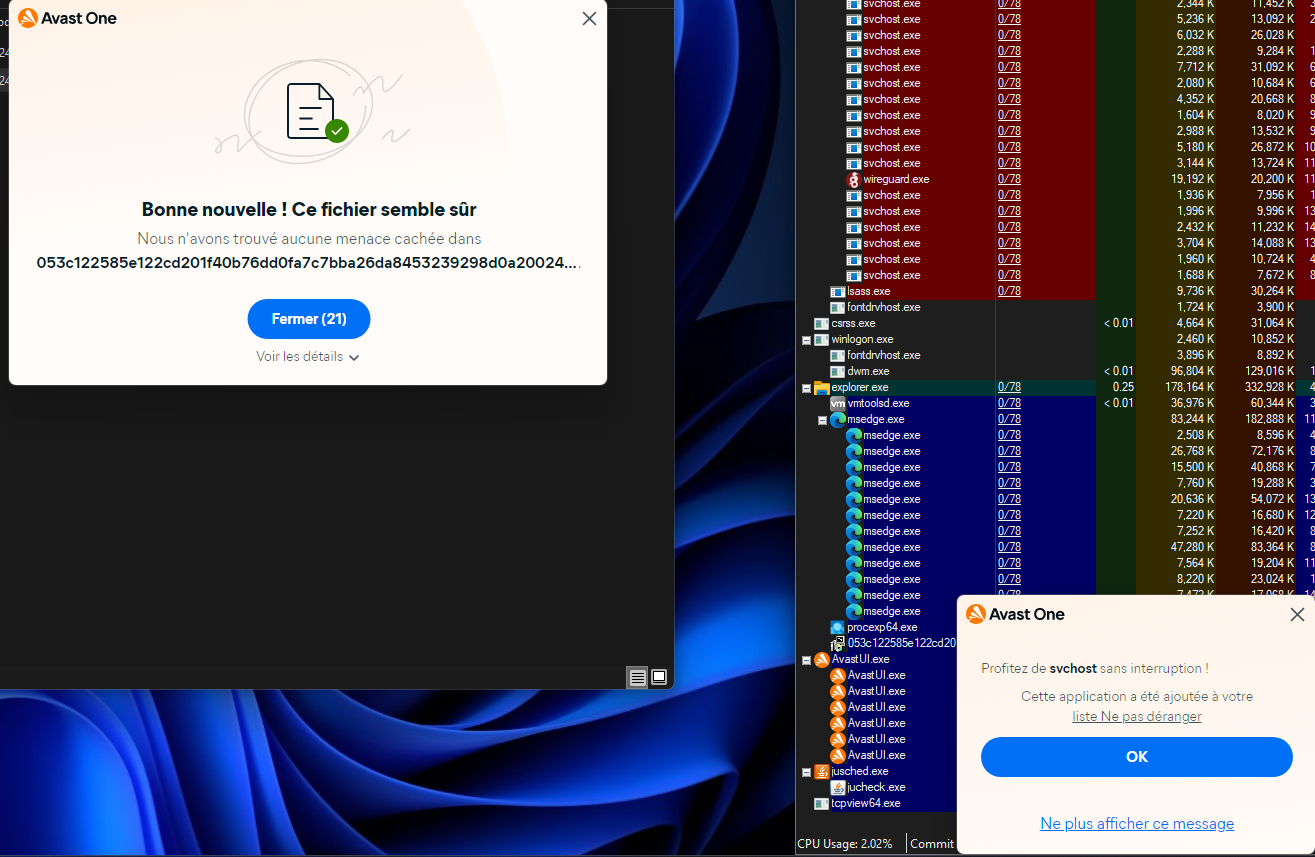This screenshot has width=1315, height=857.
Task: Select the Java icon next to jusched.exe
Action: [x=822, y=771]
